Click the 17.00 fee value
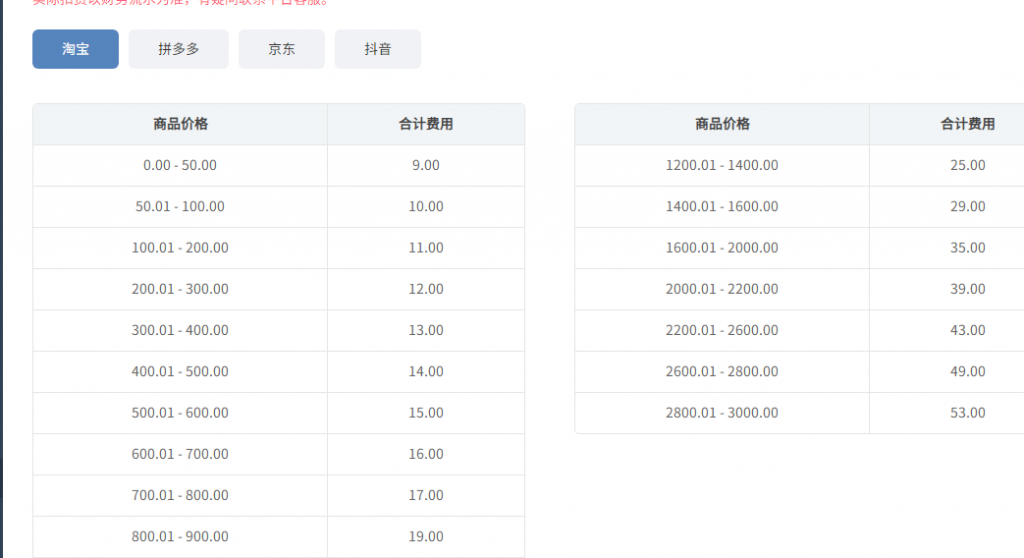 click(x=426, y=495)
